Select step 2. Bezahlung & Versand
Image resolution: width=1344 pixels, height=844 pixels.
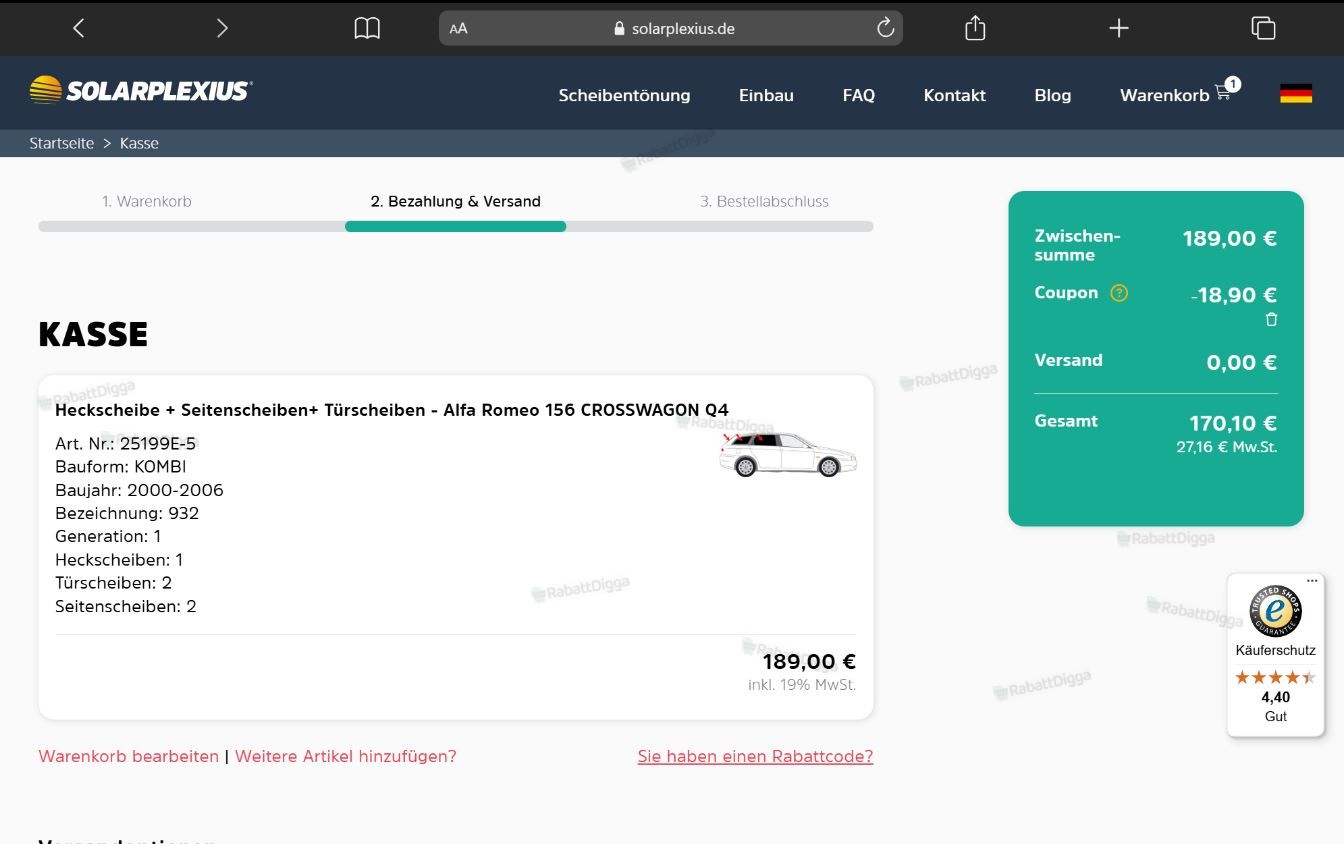(455, 201)
